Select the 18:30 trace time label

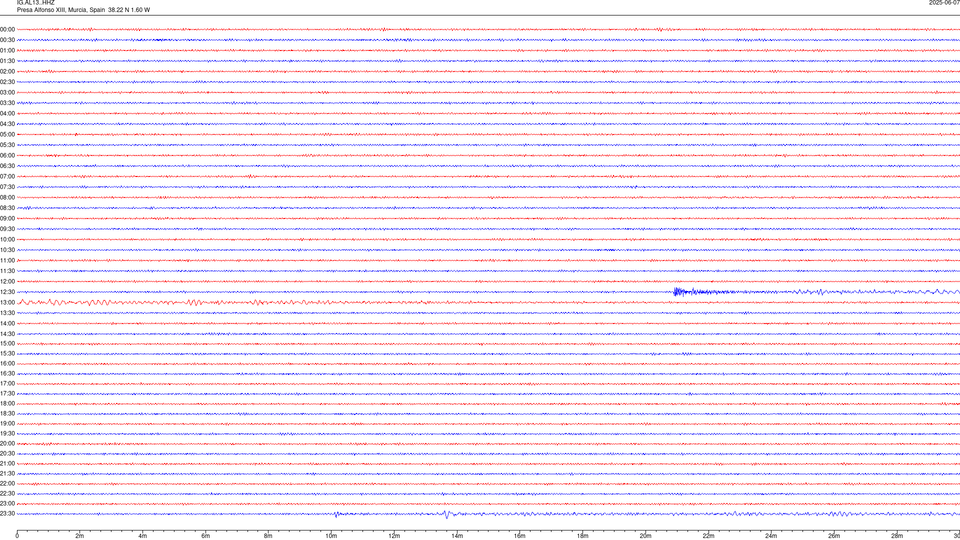point(7,414)
